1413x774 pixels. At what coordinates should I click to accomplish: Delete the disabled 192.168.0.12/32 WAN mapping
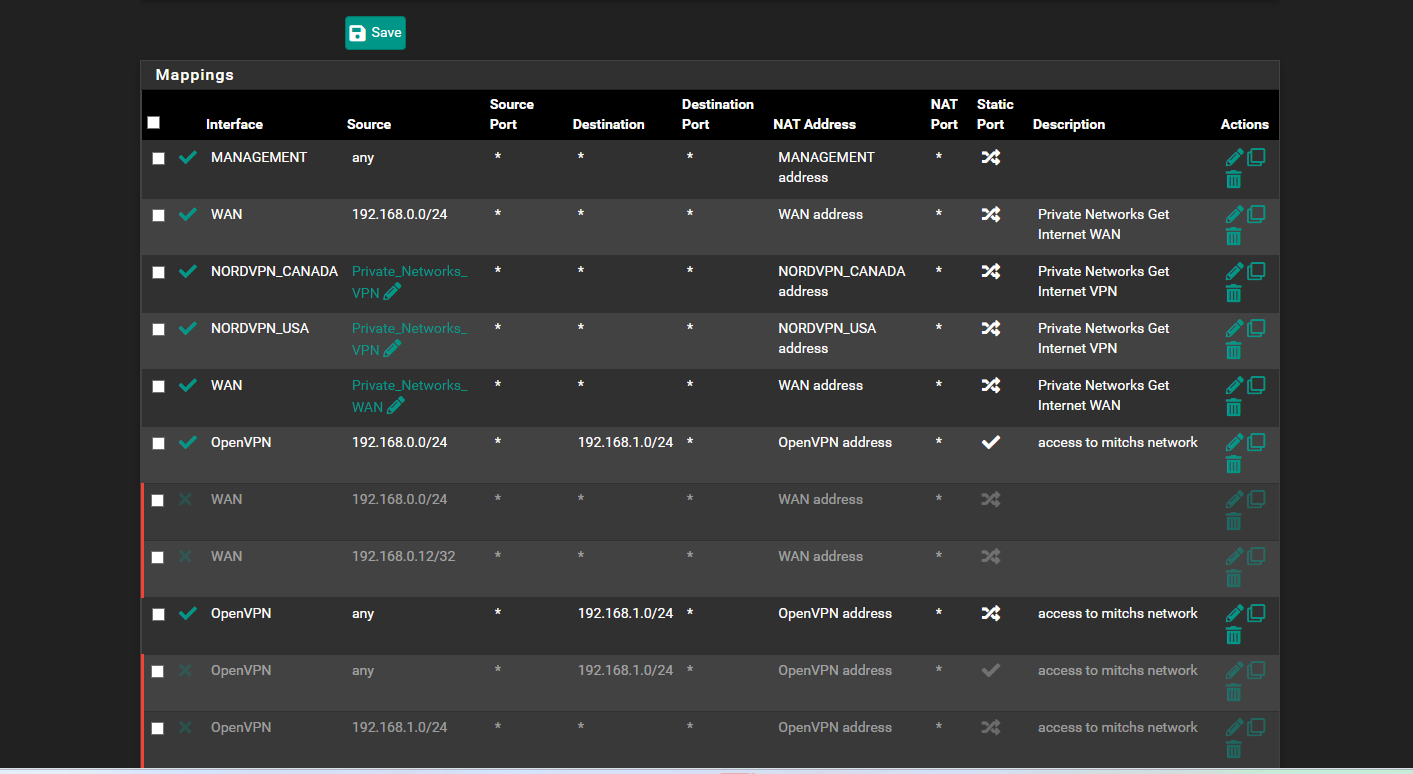coord(1234,579)
